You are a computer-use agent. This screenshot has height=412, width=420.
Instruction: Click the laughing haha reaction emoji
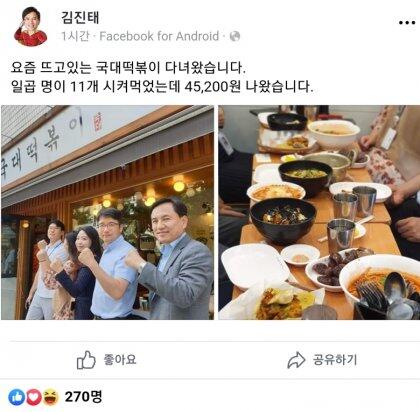click(x=51, y=397)
